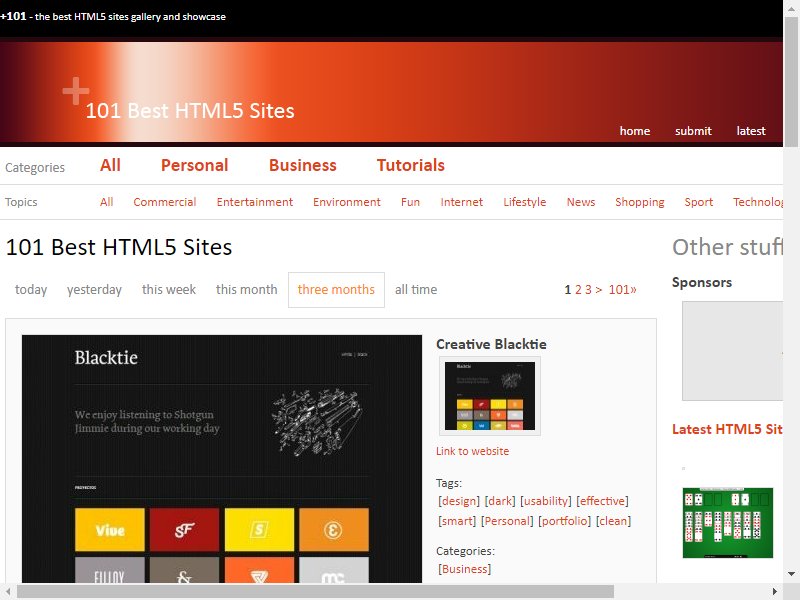This screenshot has width=800, height=600.
Task: Switch to the all time tab
Action: (416, 290)
